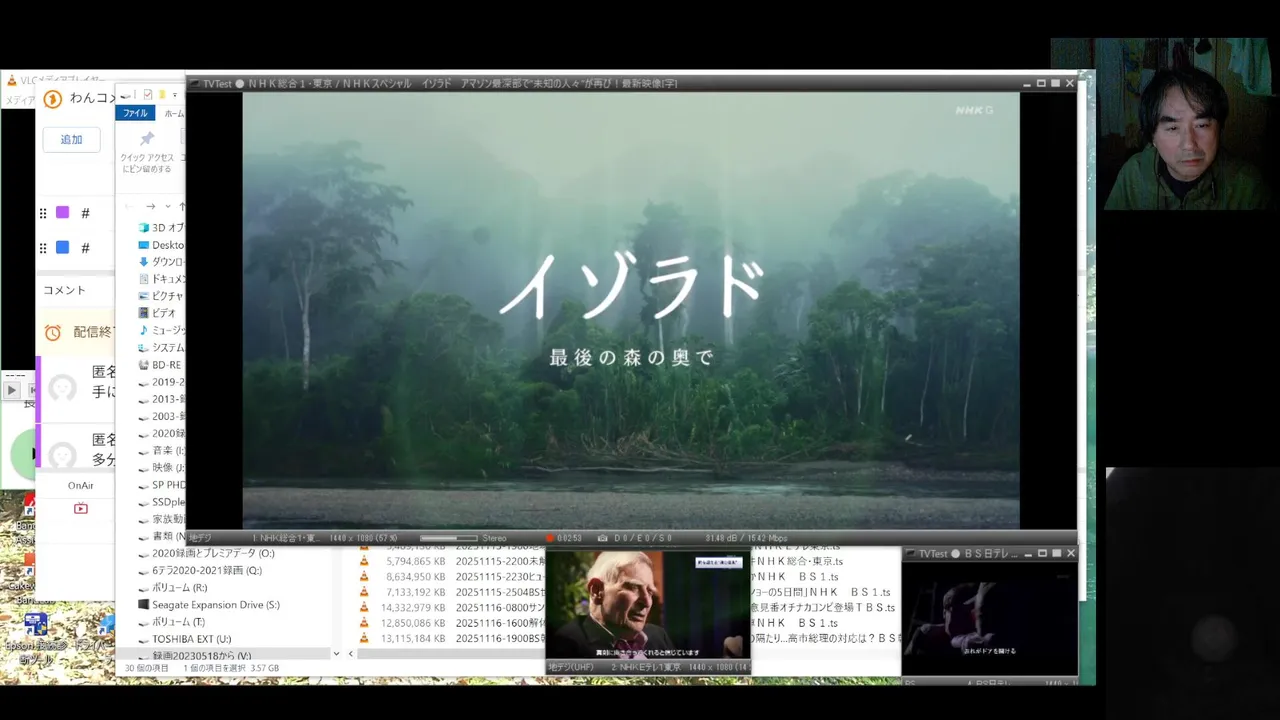Click the 8,634,950 KB size cell
This screenshot has height=720, width=1280.
click(416, 577)
